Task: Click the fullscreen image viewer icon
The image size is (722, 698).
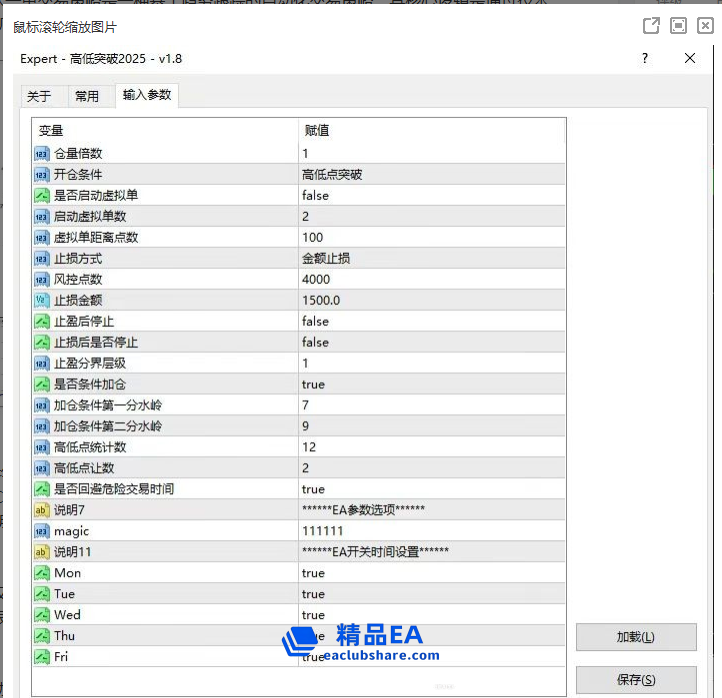Action: click(678, 26)
